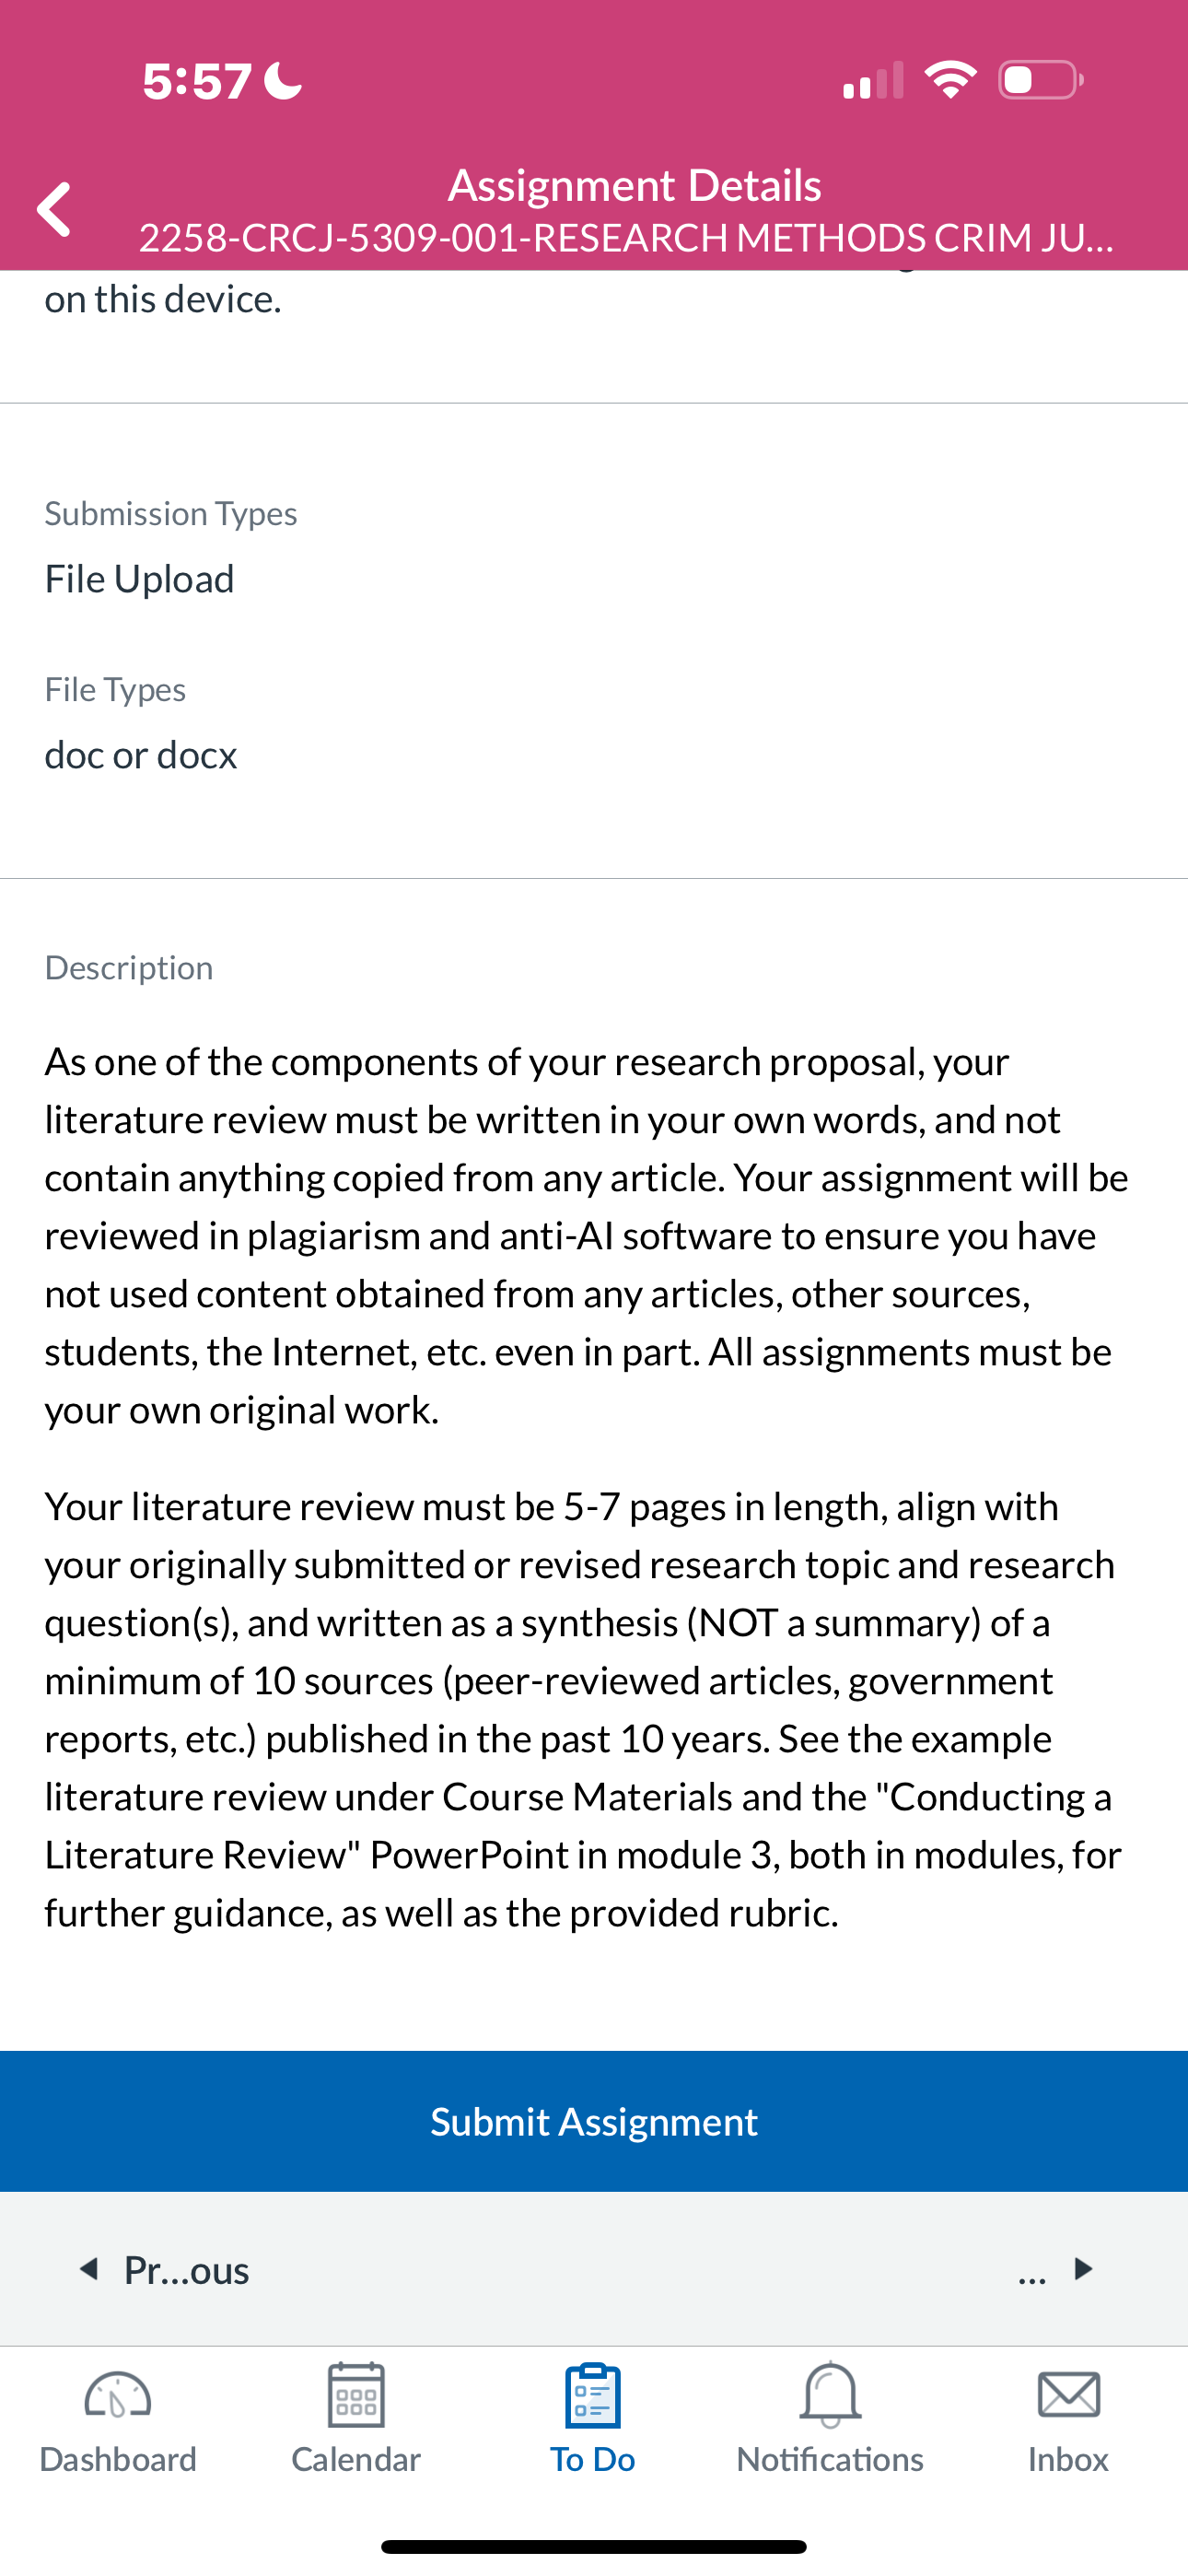1188x2576 pixels.
Task: Tap the moon Focus mode icon
Action: click(x=283, y=80)
